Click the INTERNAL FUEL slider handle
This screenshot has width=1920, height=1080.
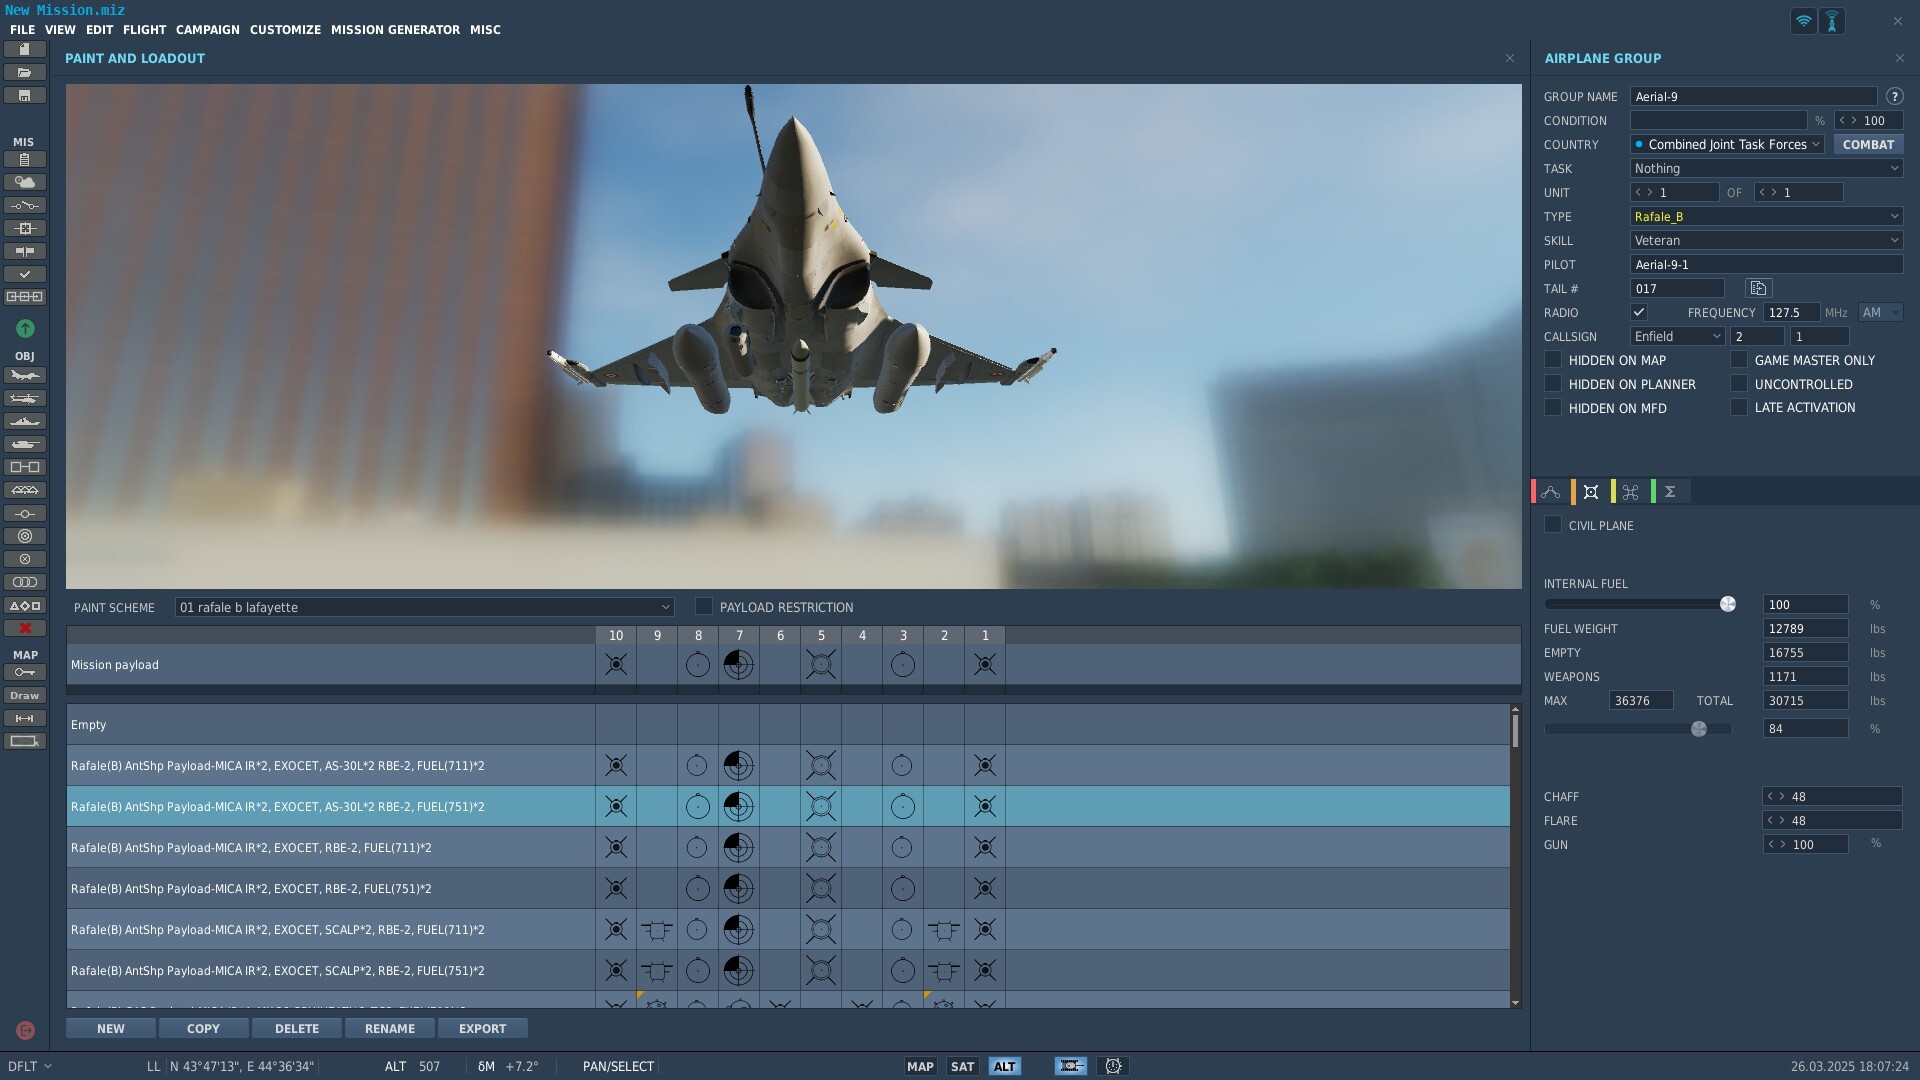tap(1727, 604)
